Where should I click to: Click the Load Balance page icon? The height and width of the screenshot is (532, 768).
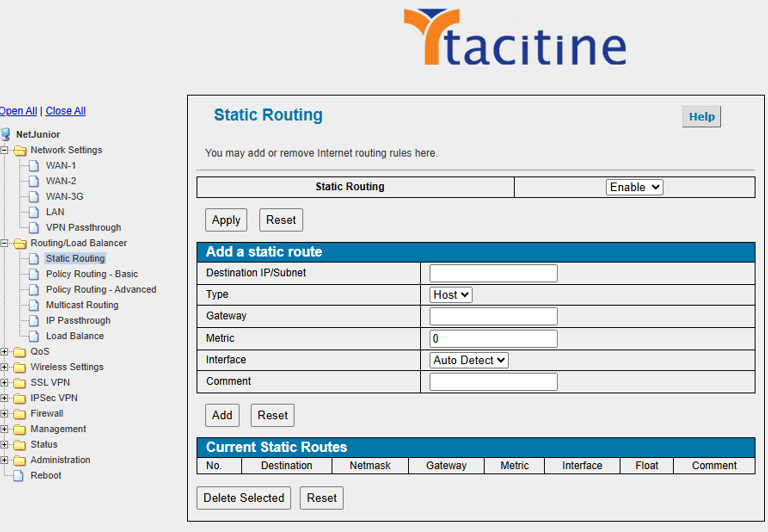pyautogui.click(x=34, y=336)
